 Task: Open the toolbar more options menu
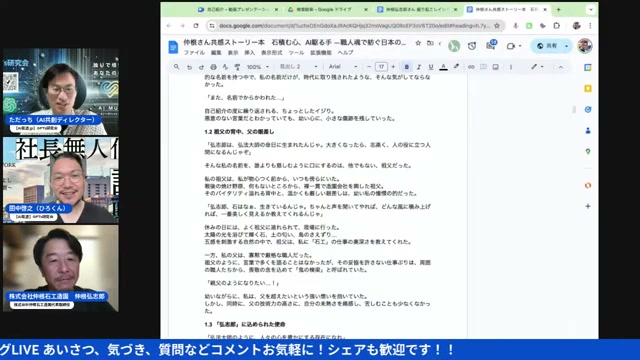point(511,67)
